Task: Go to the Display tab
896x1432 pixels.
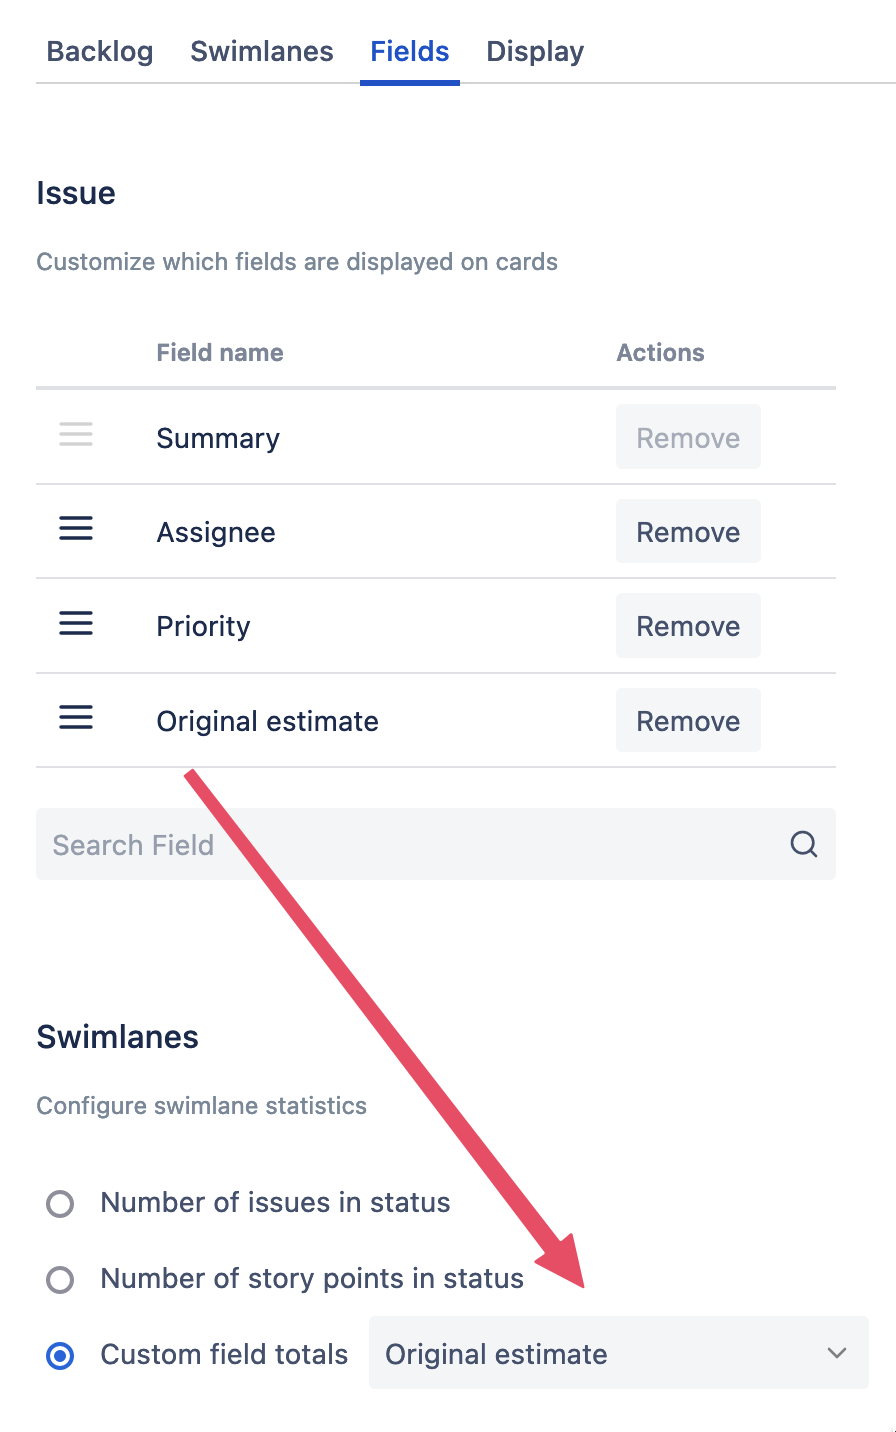Action: tap(535, 52)
